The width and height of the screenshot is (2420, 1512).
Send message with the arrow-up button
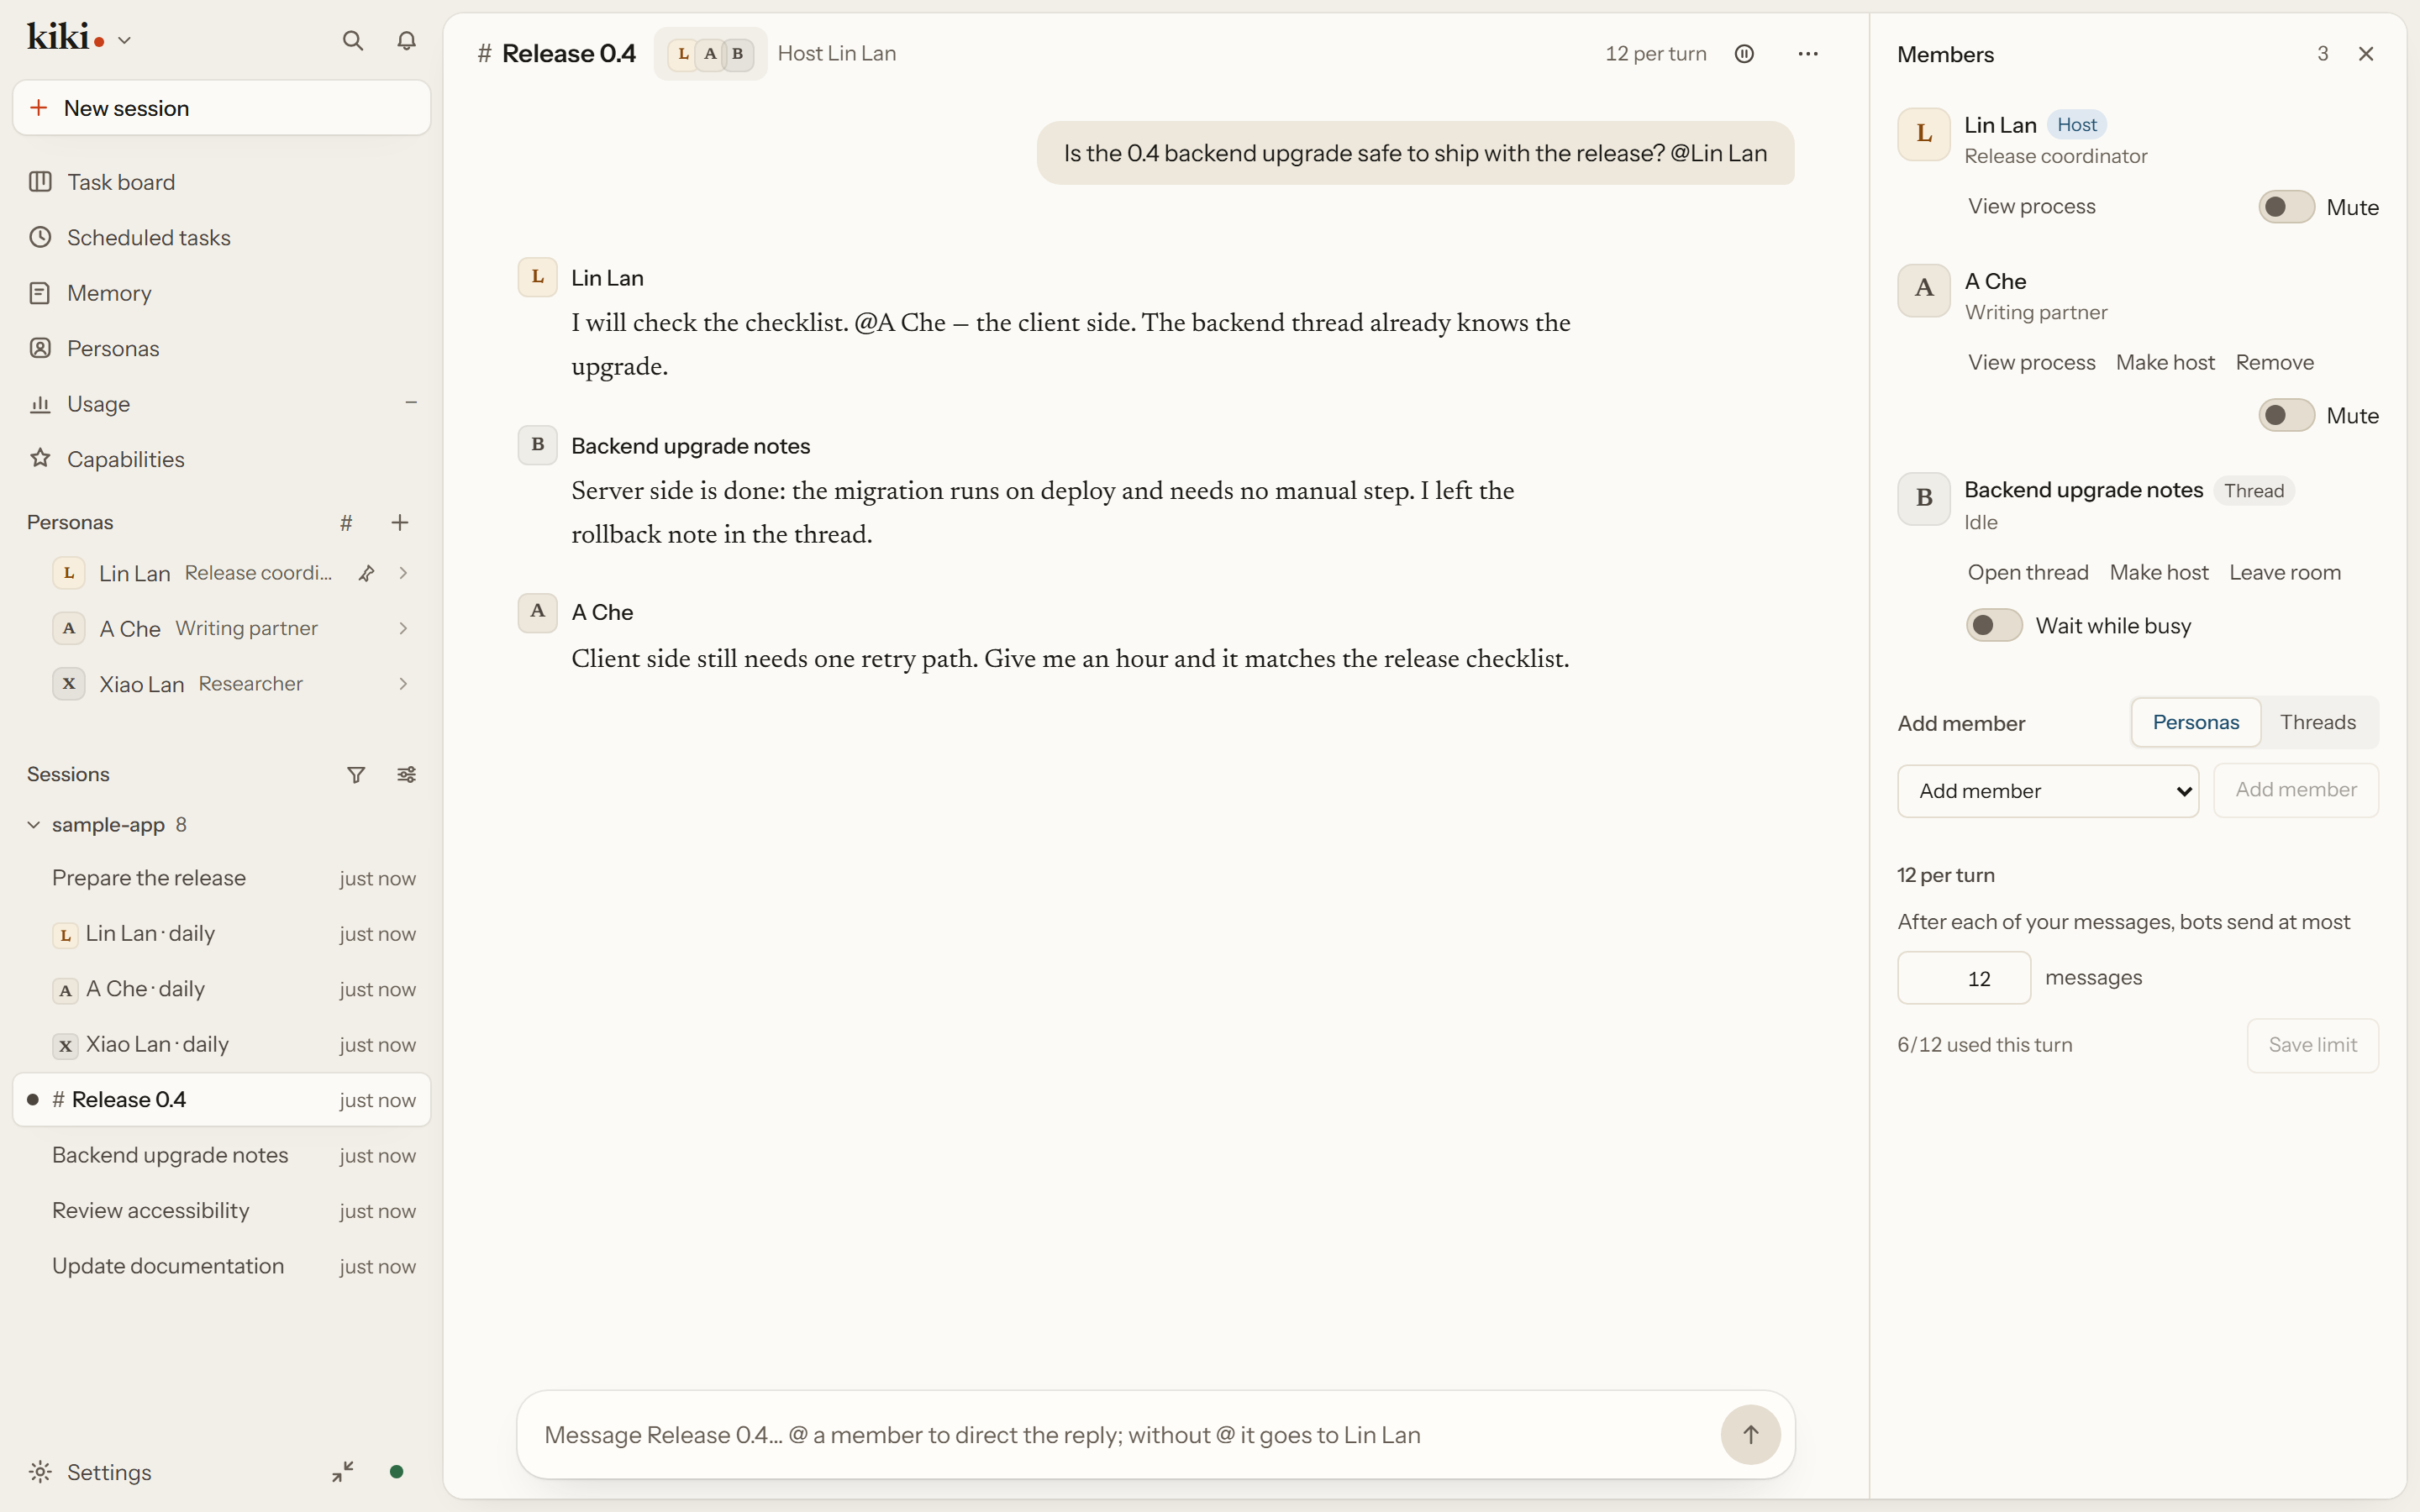point(1750,1434)
